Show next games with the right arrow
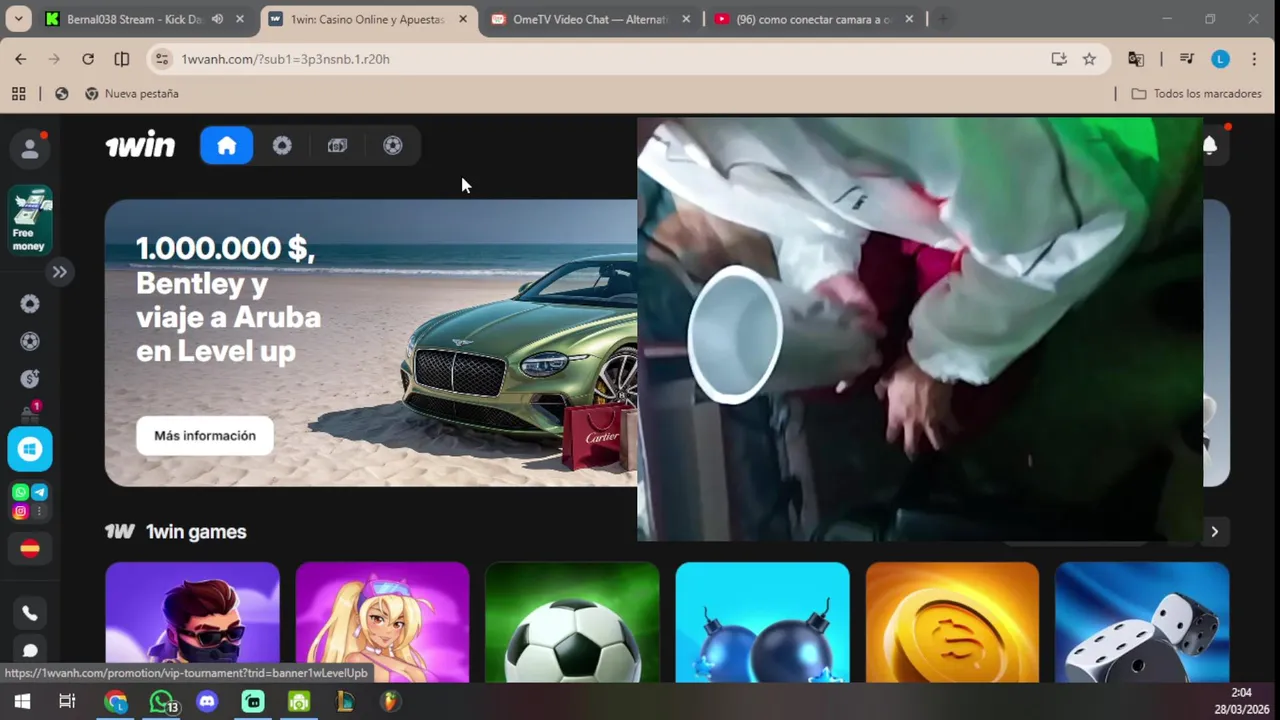The height and width of the screenshot is (720, 1280). (x=1215, y=532)
